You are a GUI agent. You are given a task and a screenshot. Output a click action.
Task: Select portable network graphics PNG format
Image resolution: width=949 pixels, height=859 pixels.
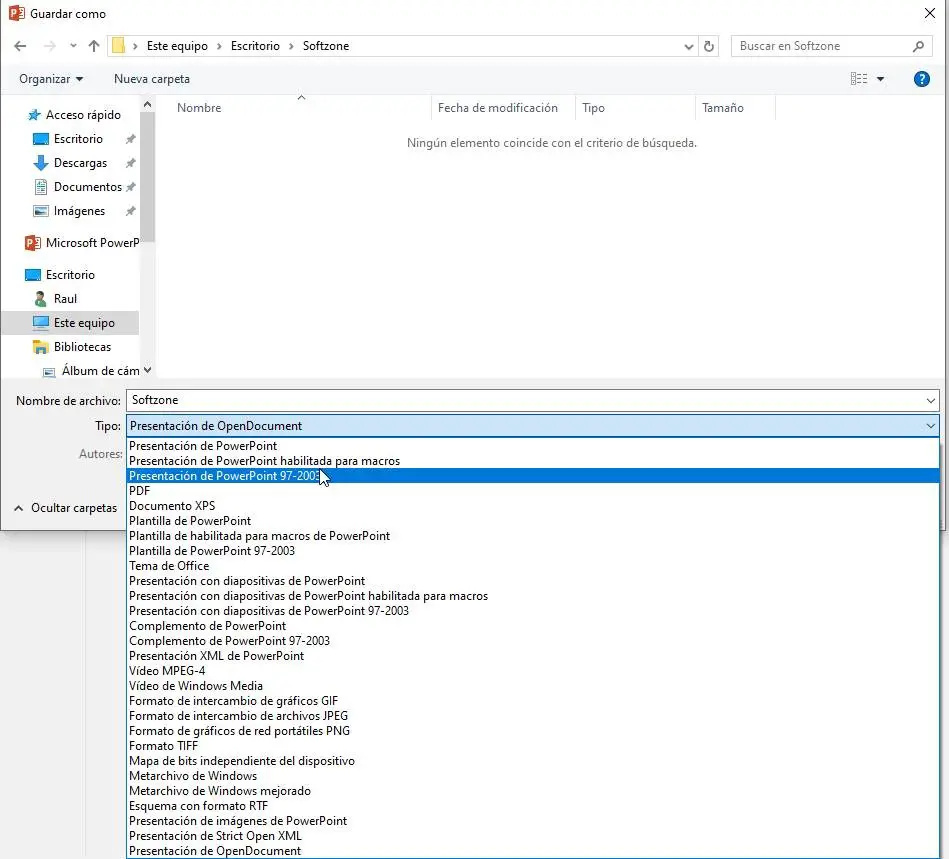[x=533, y=731]
